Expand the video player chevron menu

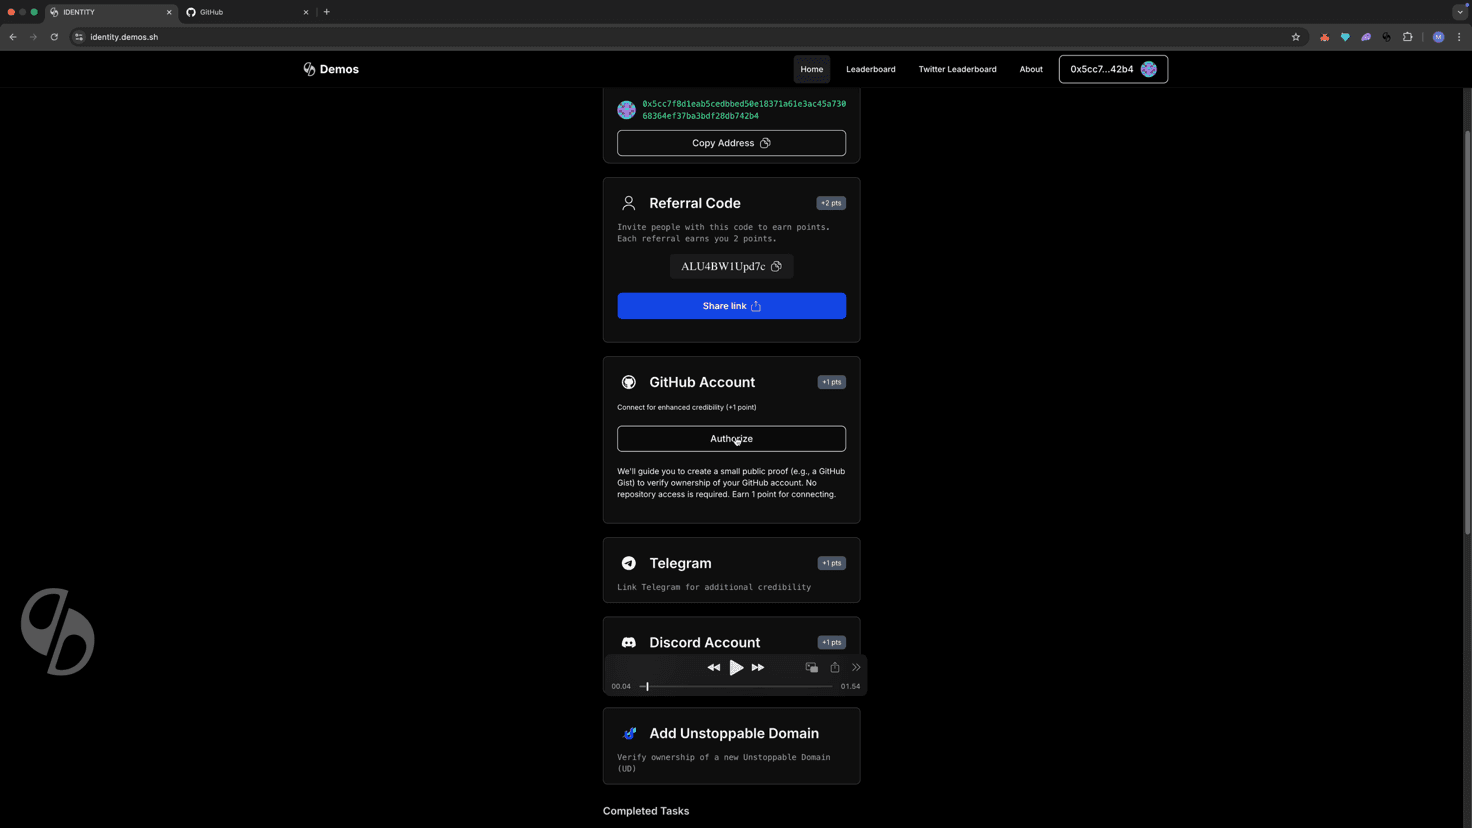(x=856, y=667)
